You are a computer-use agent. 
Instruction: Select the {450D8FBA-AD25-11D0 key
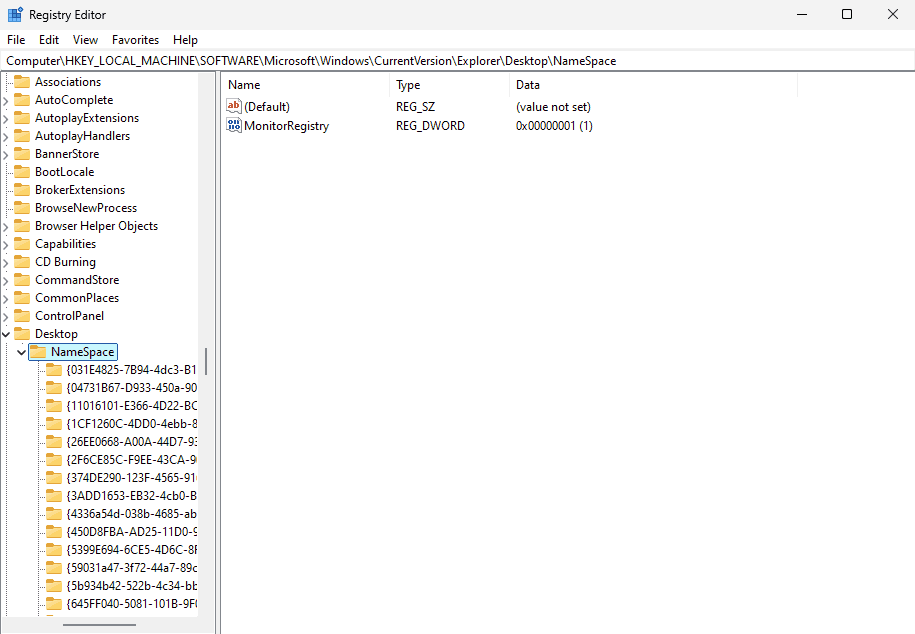tap(132, 532)
